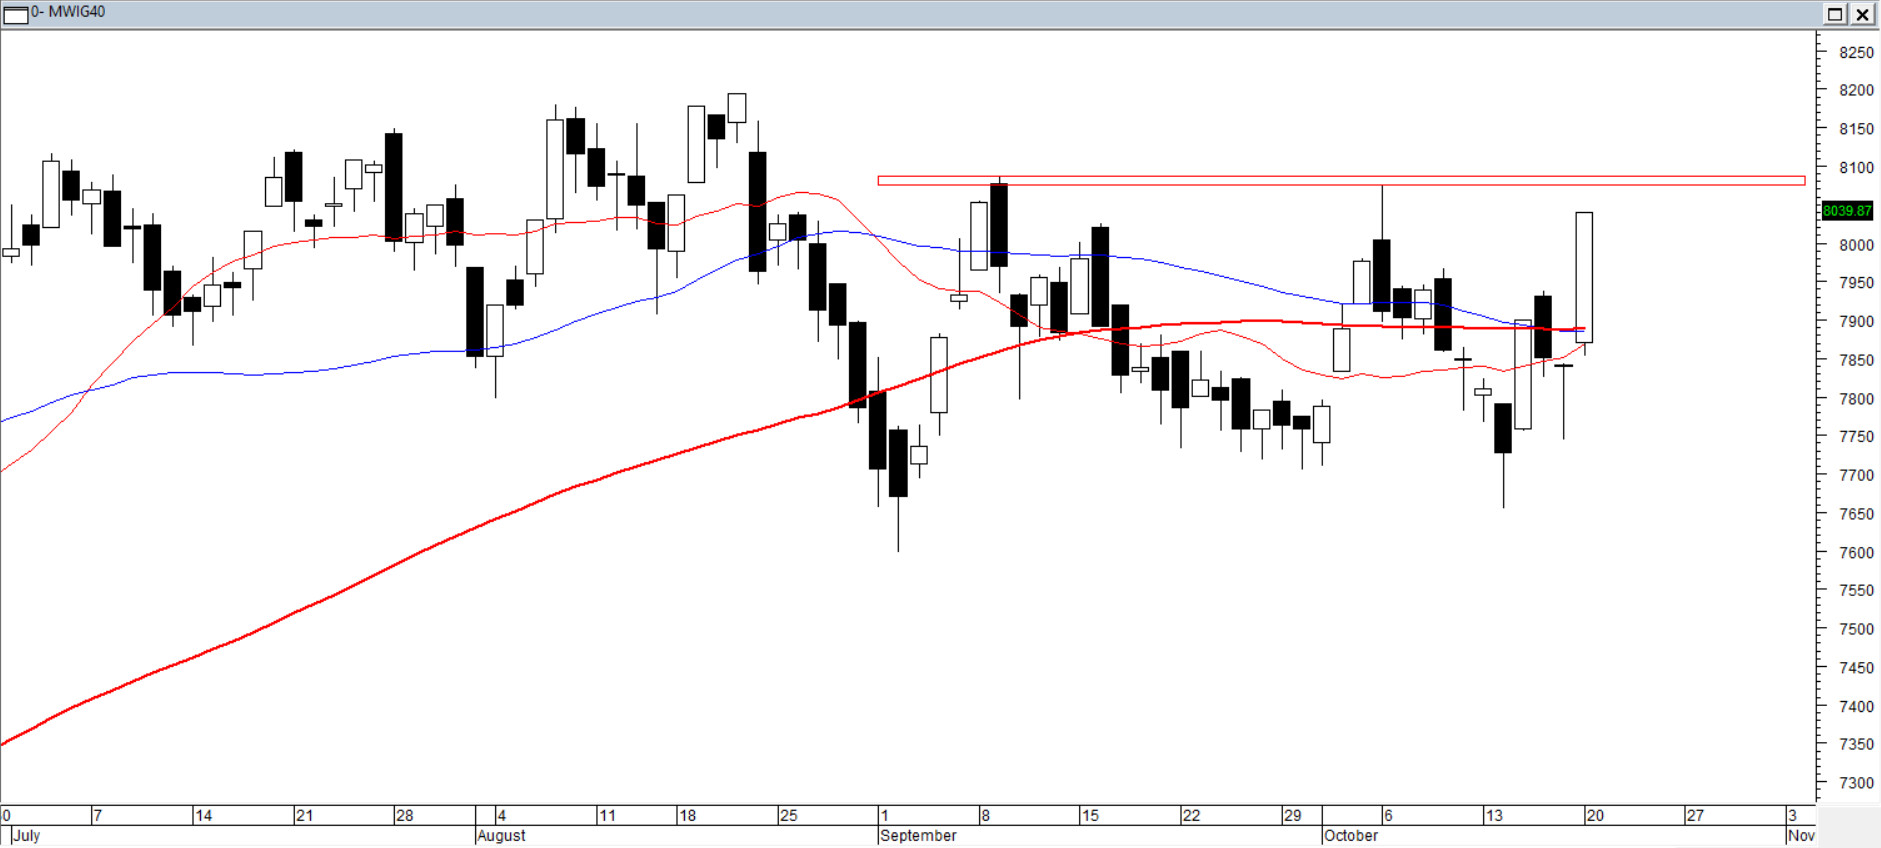
Task: Select the October month label
Action: point(1350,836)
